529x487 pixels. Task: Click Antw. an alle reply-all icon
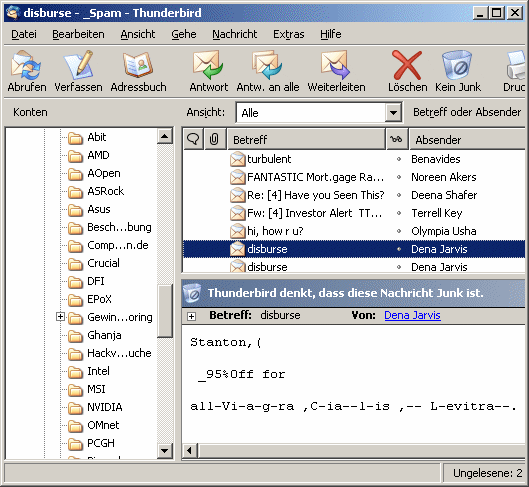267,65
